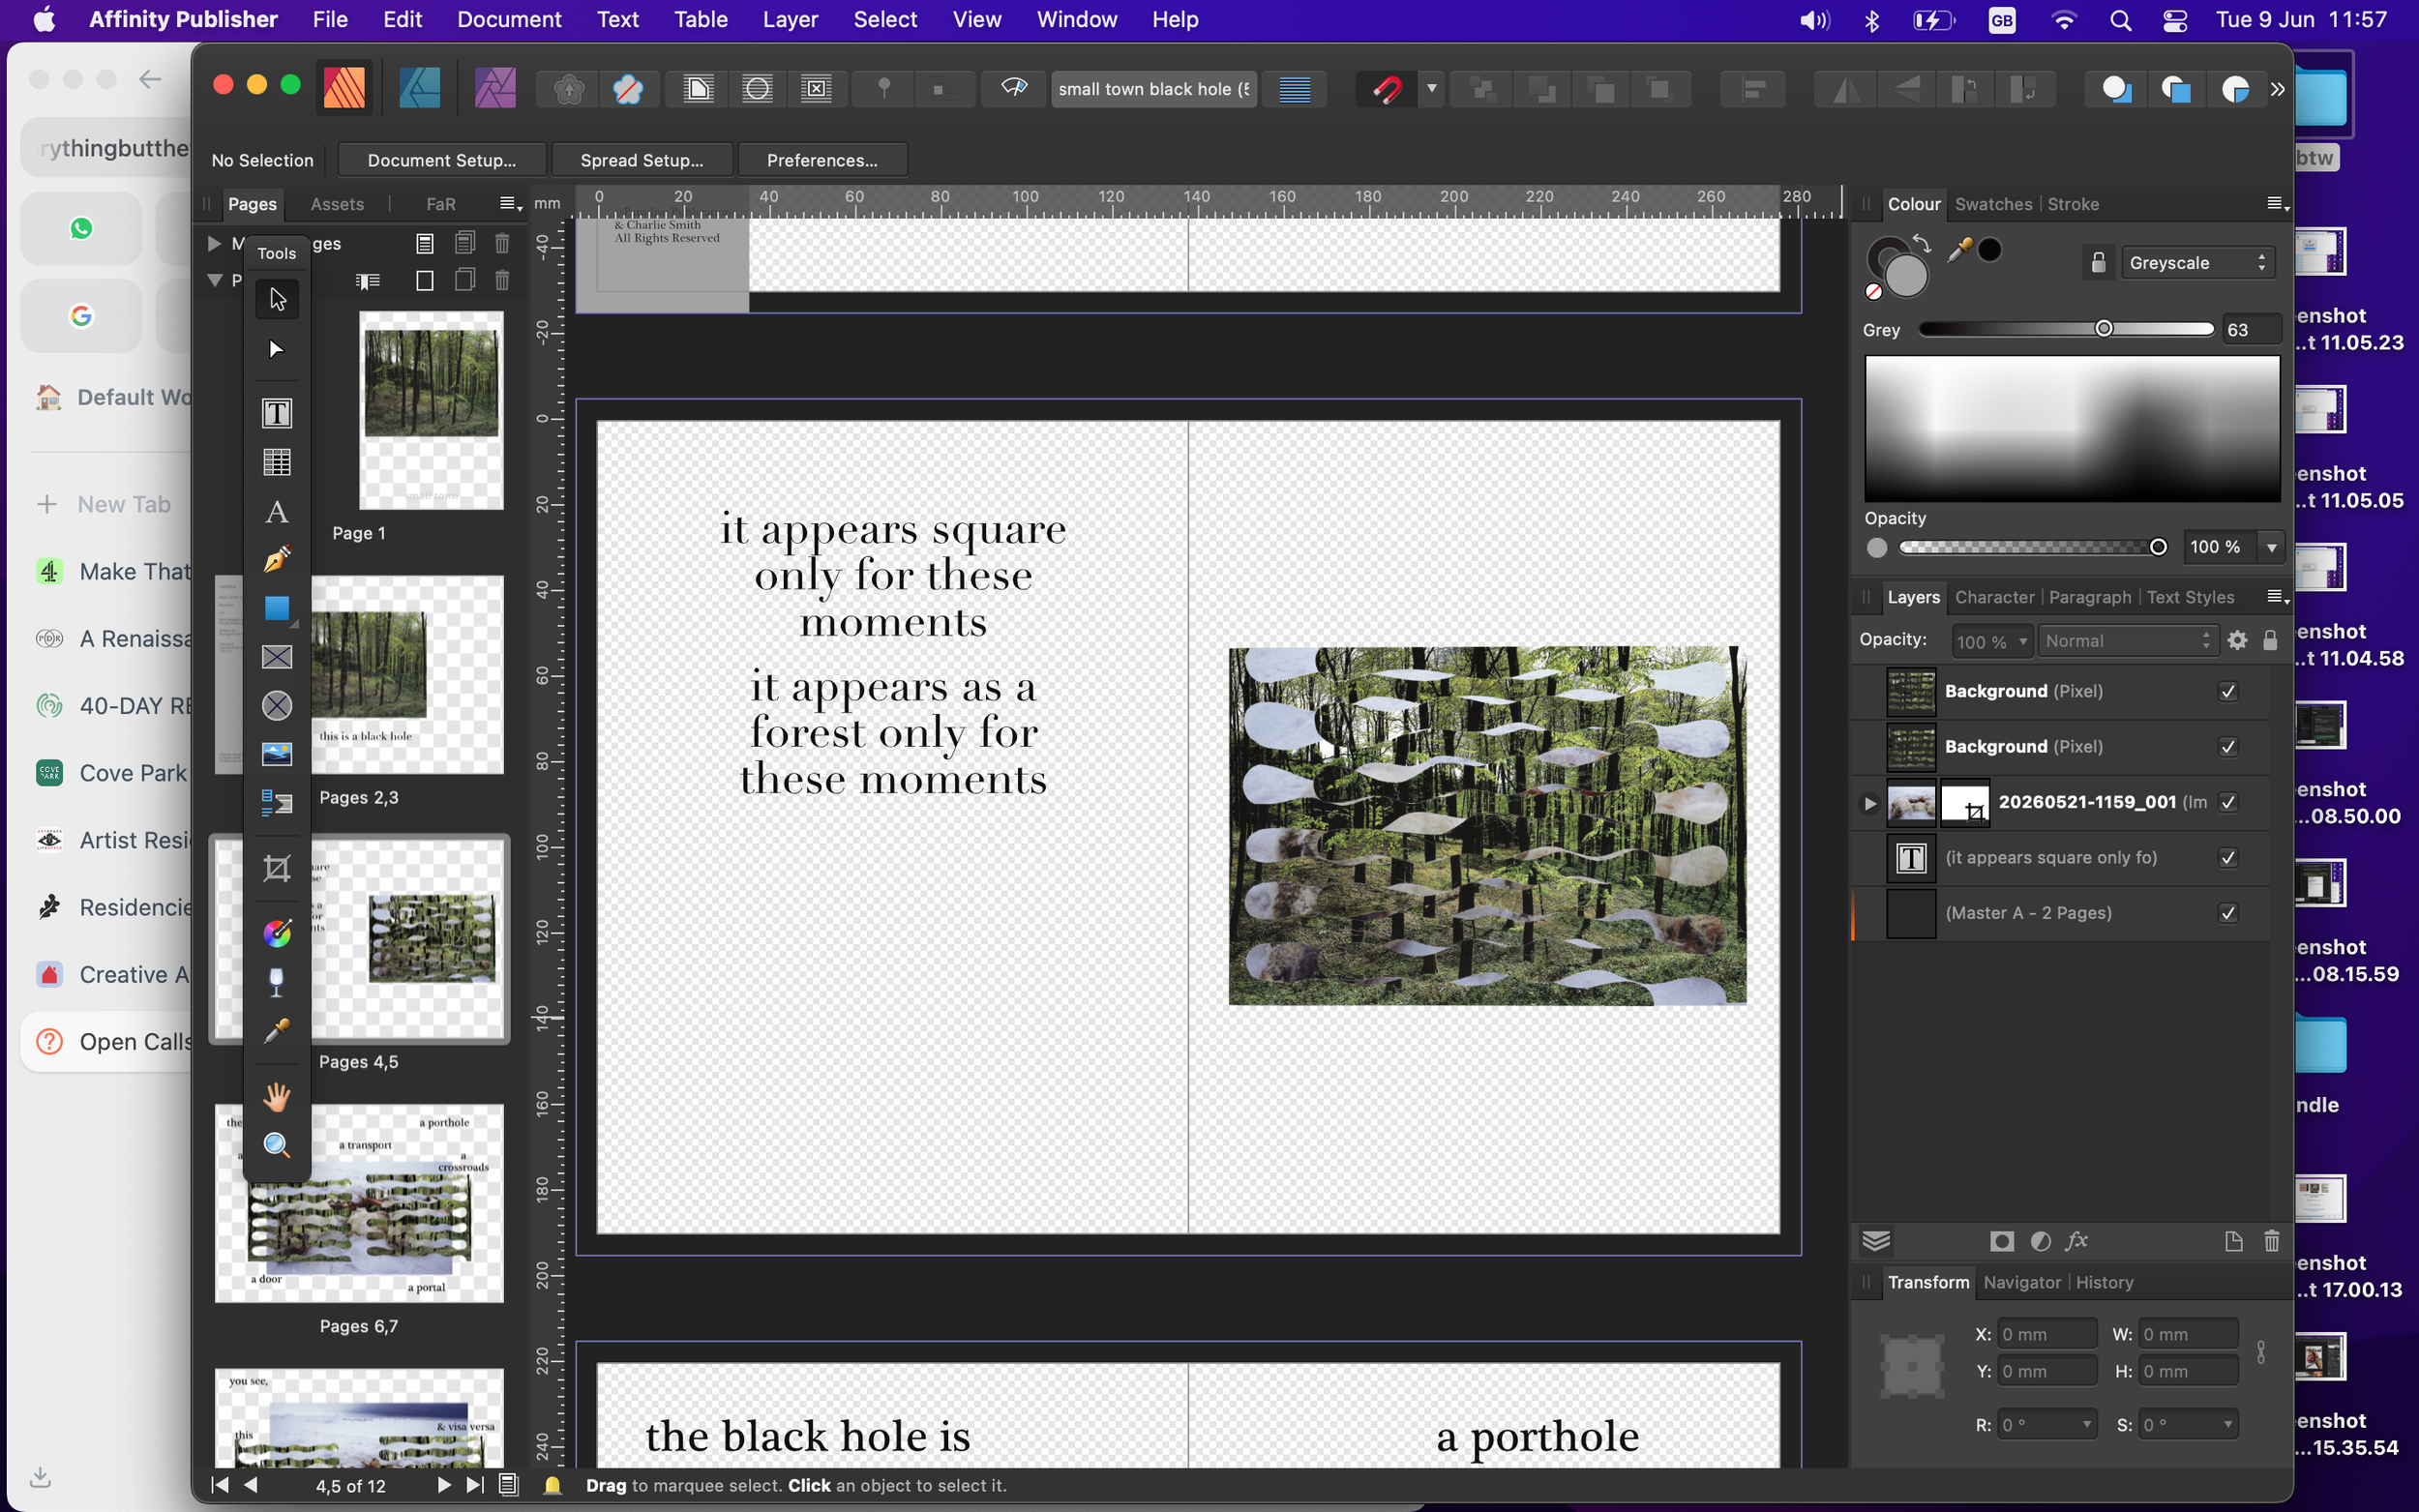The height and width of the screenshot is (1512, 2419).
Task: Select the Table tool
Action: click(x=277, y=462)
